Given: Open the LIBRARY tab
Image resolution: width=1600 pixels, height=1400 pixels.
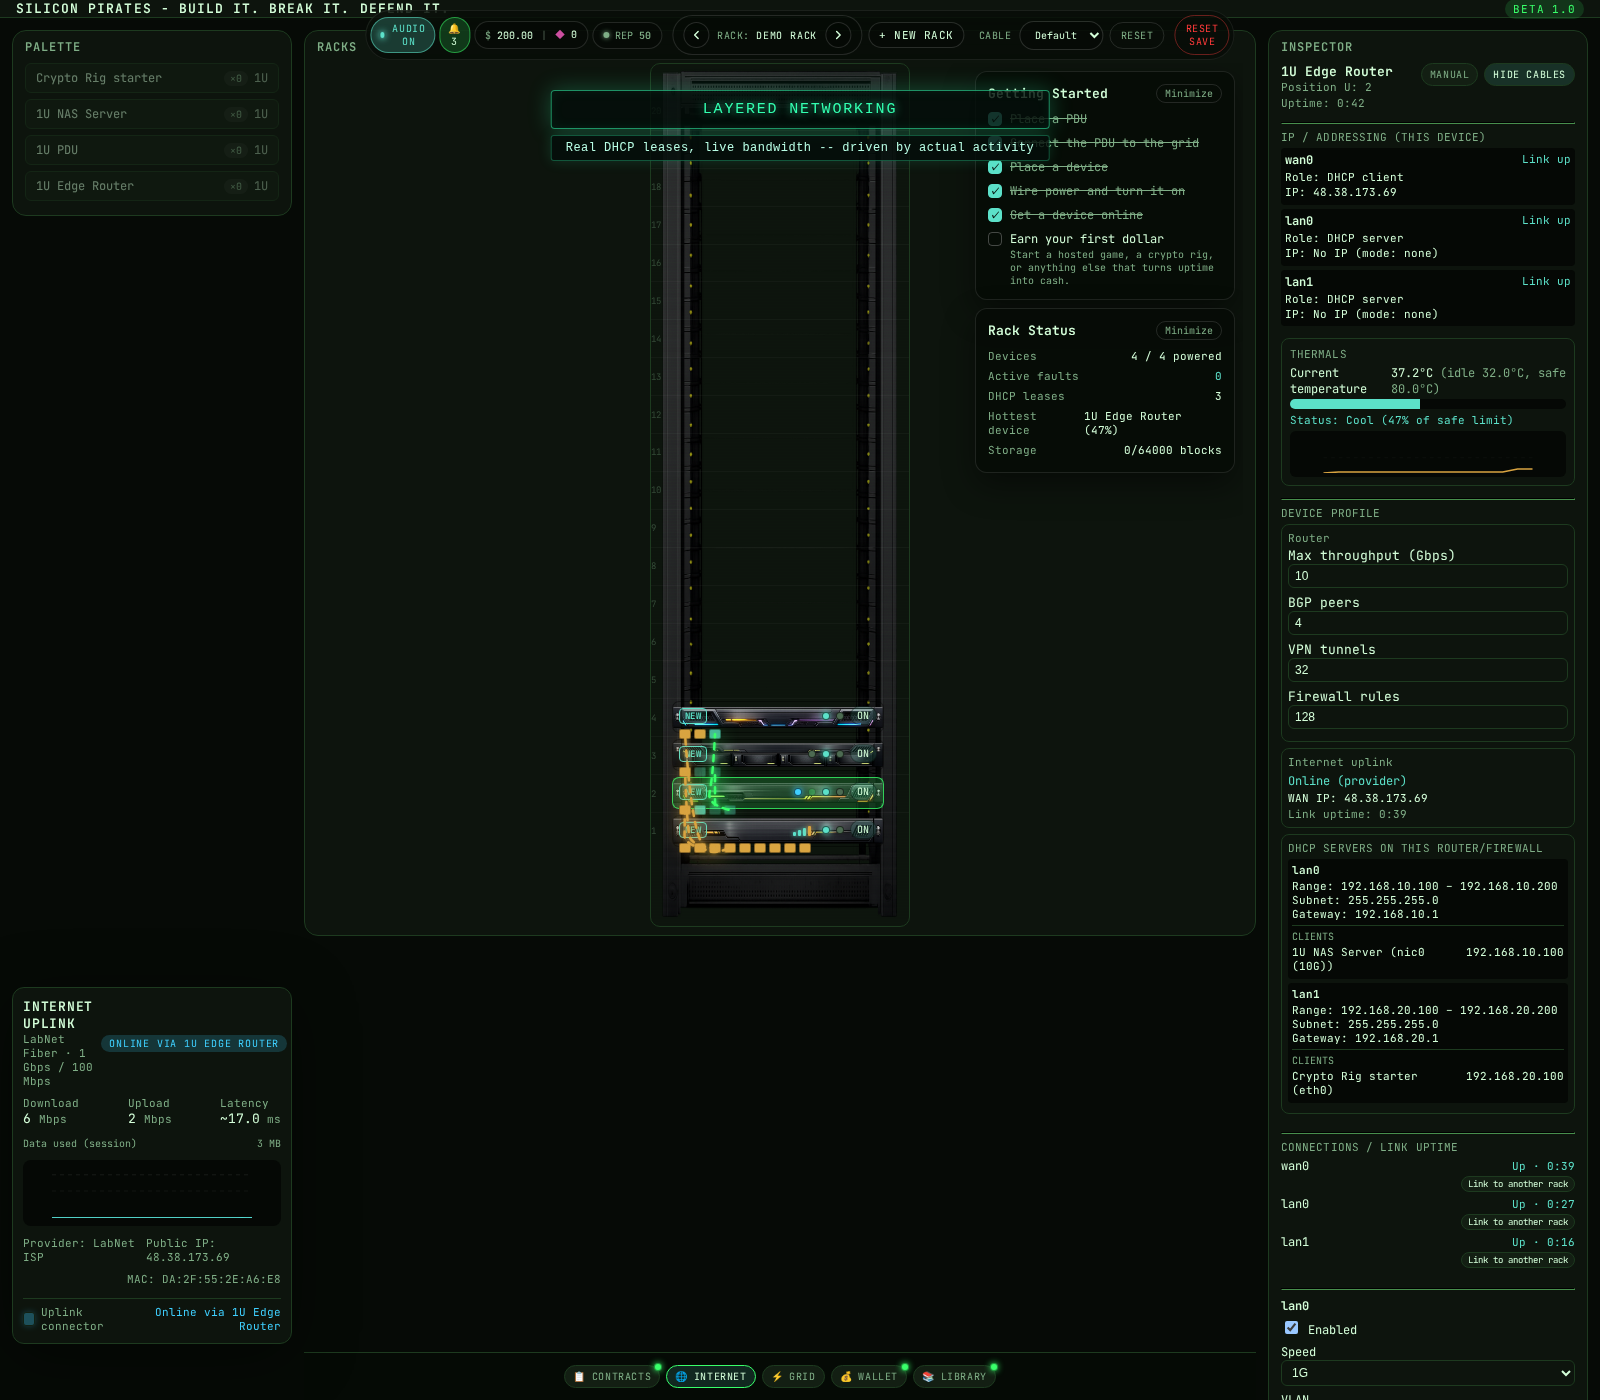Looking at the screenshot, I should point(954,1377).
